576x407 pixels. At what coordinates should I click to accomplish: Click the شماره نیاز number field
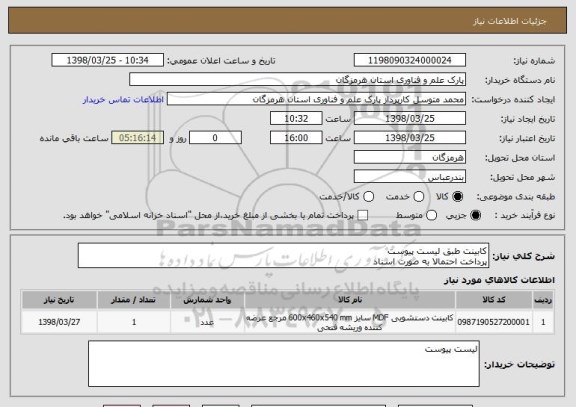click(410, 60)
